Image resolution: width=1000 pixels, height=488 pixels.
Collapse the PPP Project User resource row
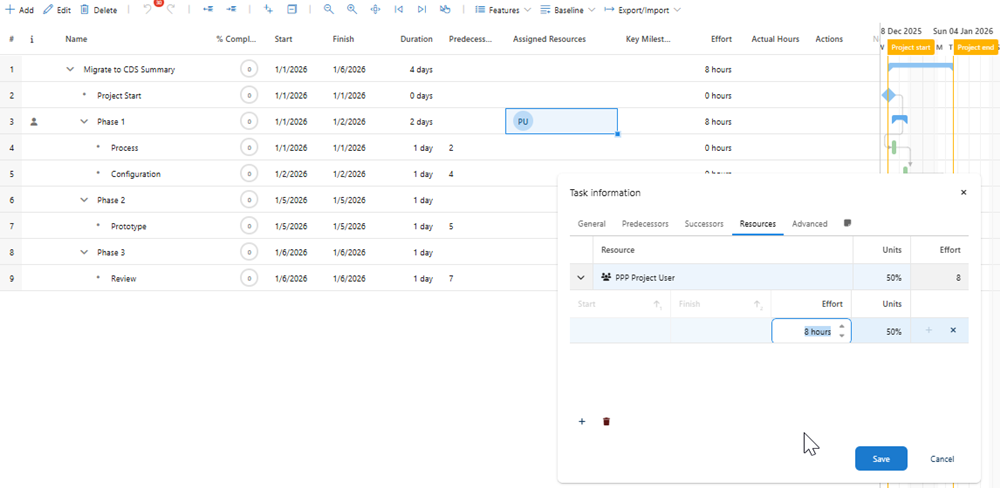[581, 277]
